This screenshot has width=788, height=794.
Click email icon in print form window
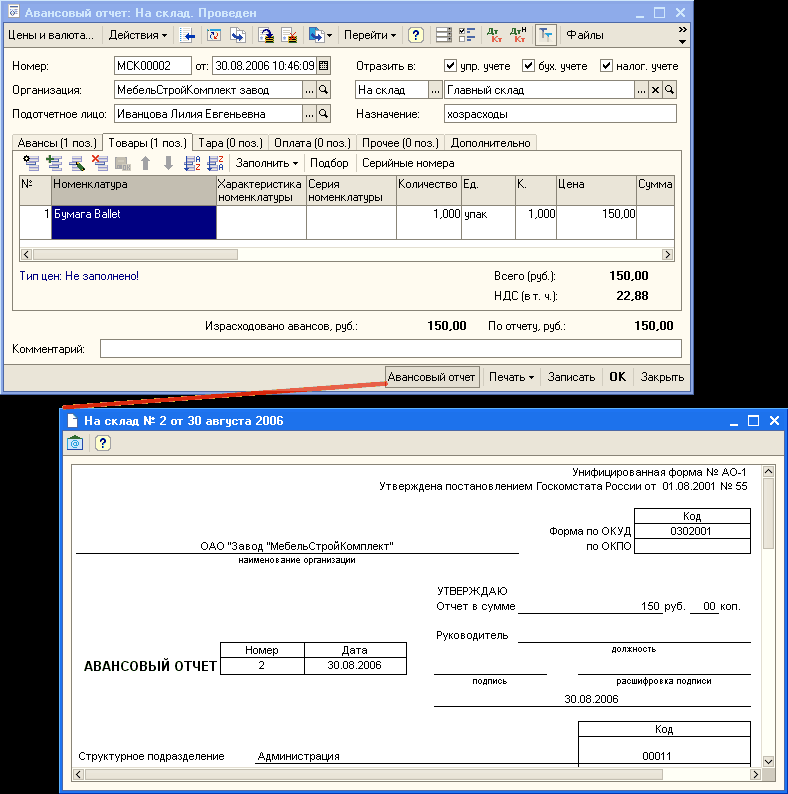75,443
